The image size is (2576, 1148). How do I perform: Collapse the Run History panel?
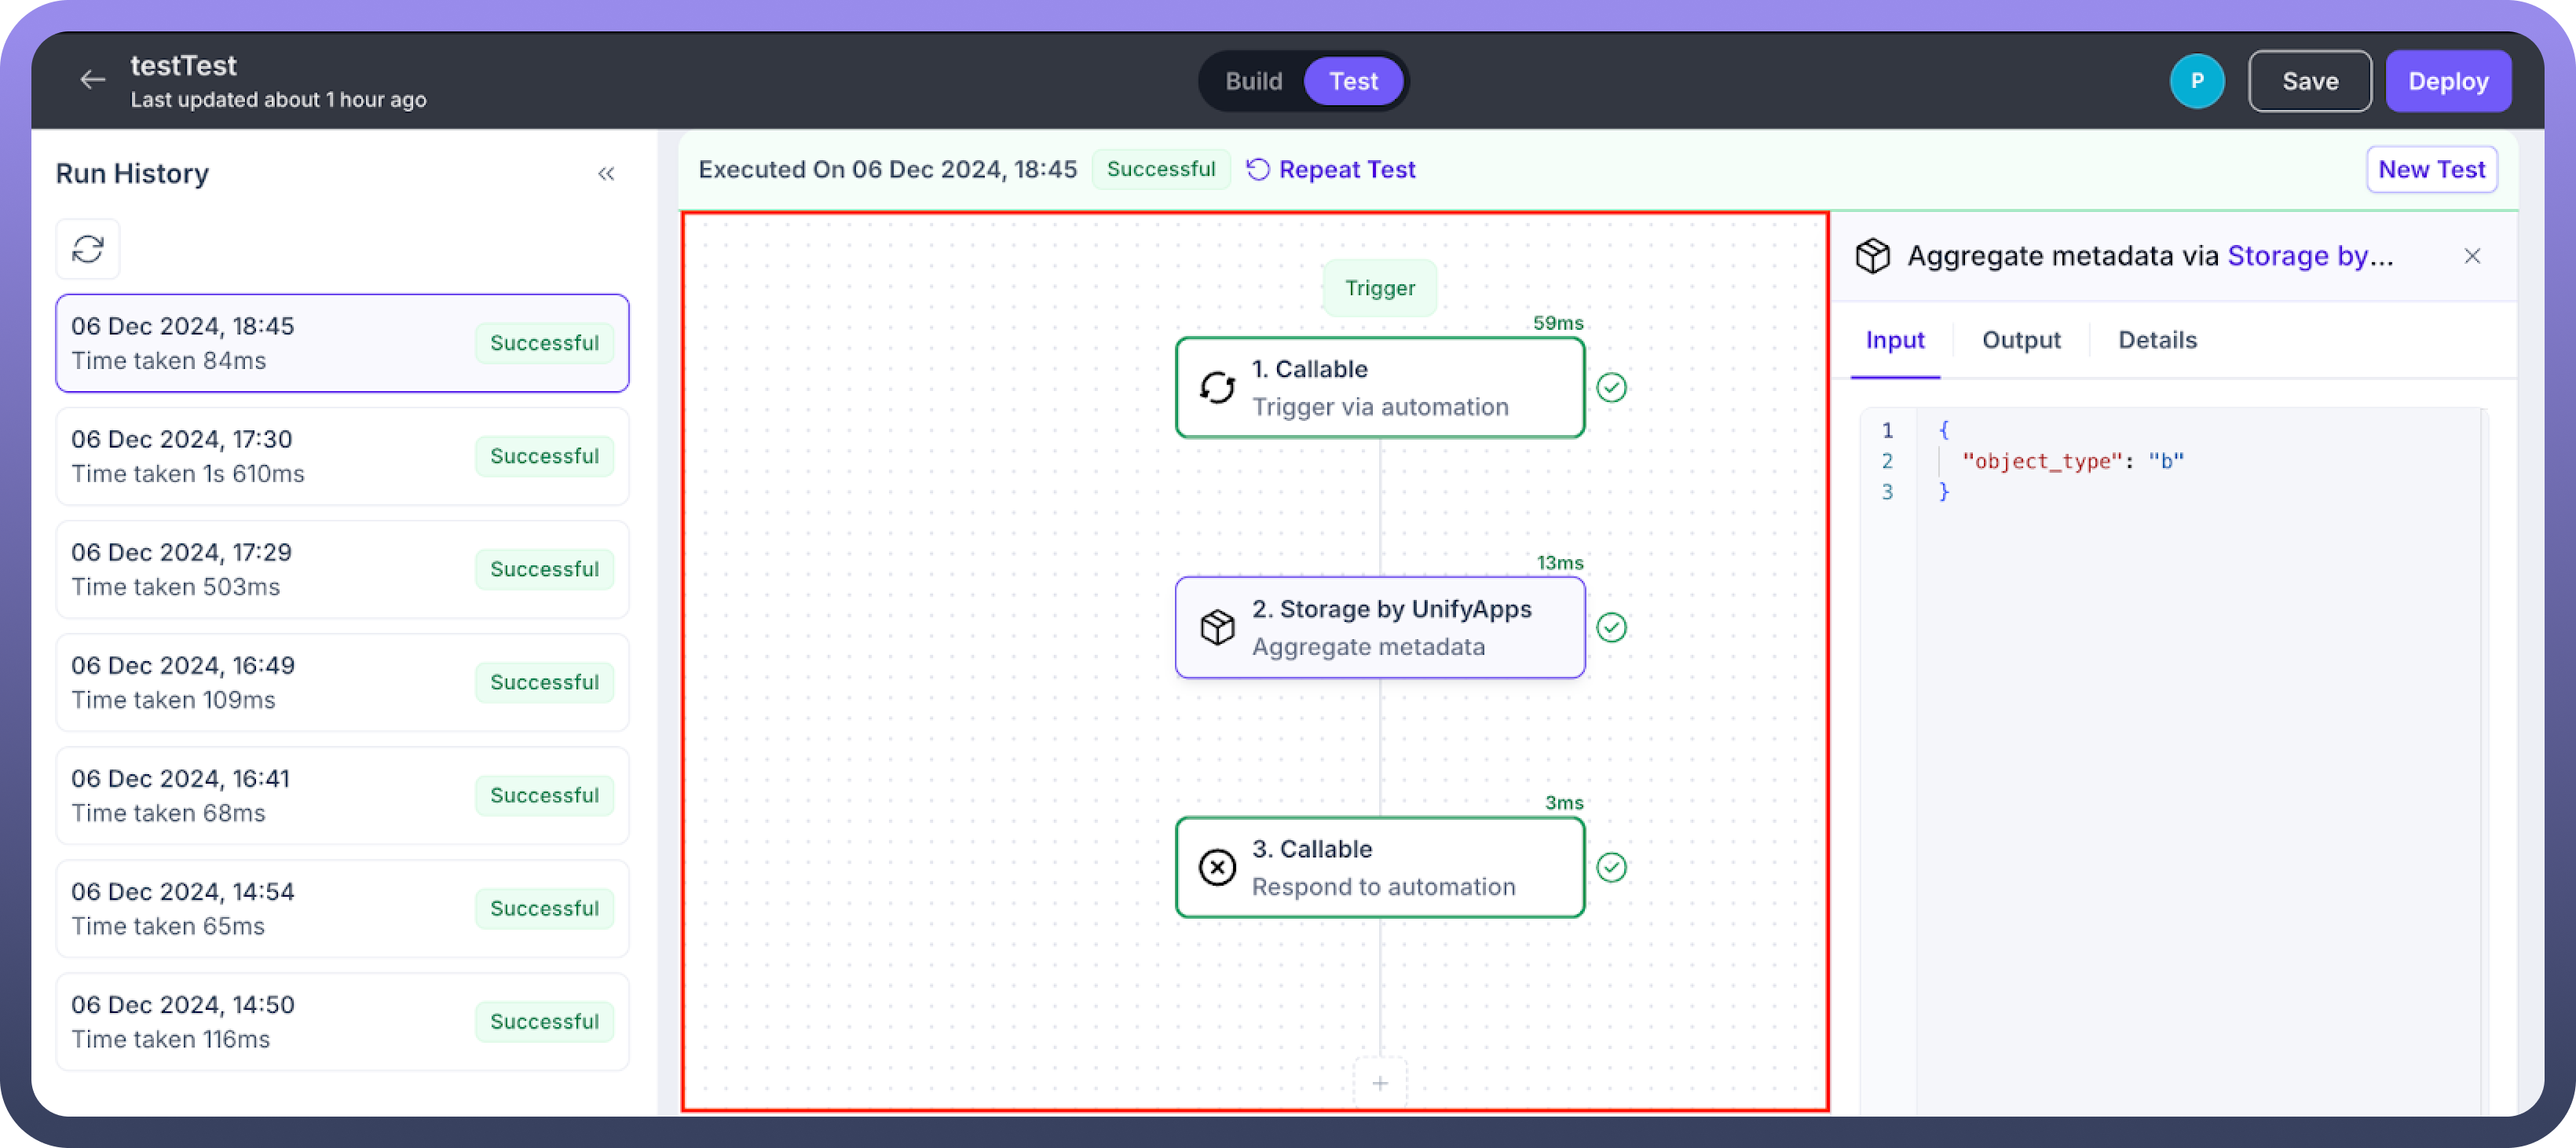[606, 174]
